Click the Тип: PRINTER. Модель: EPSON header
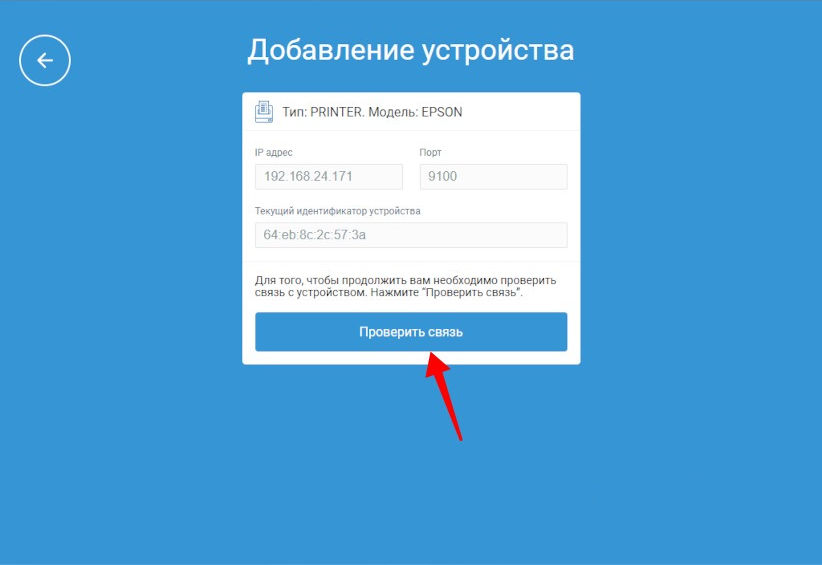Screen dimensions: 822x565 click(x=372, y=112)
